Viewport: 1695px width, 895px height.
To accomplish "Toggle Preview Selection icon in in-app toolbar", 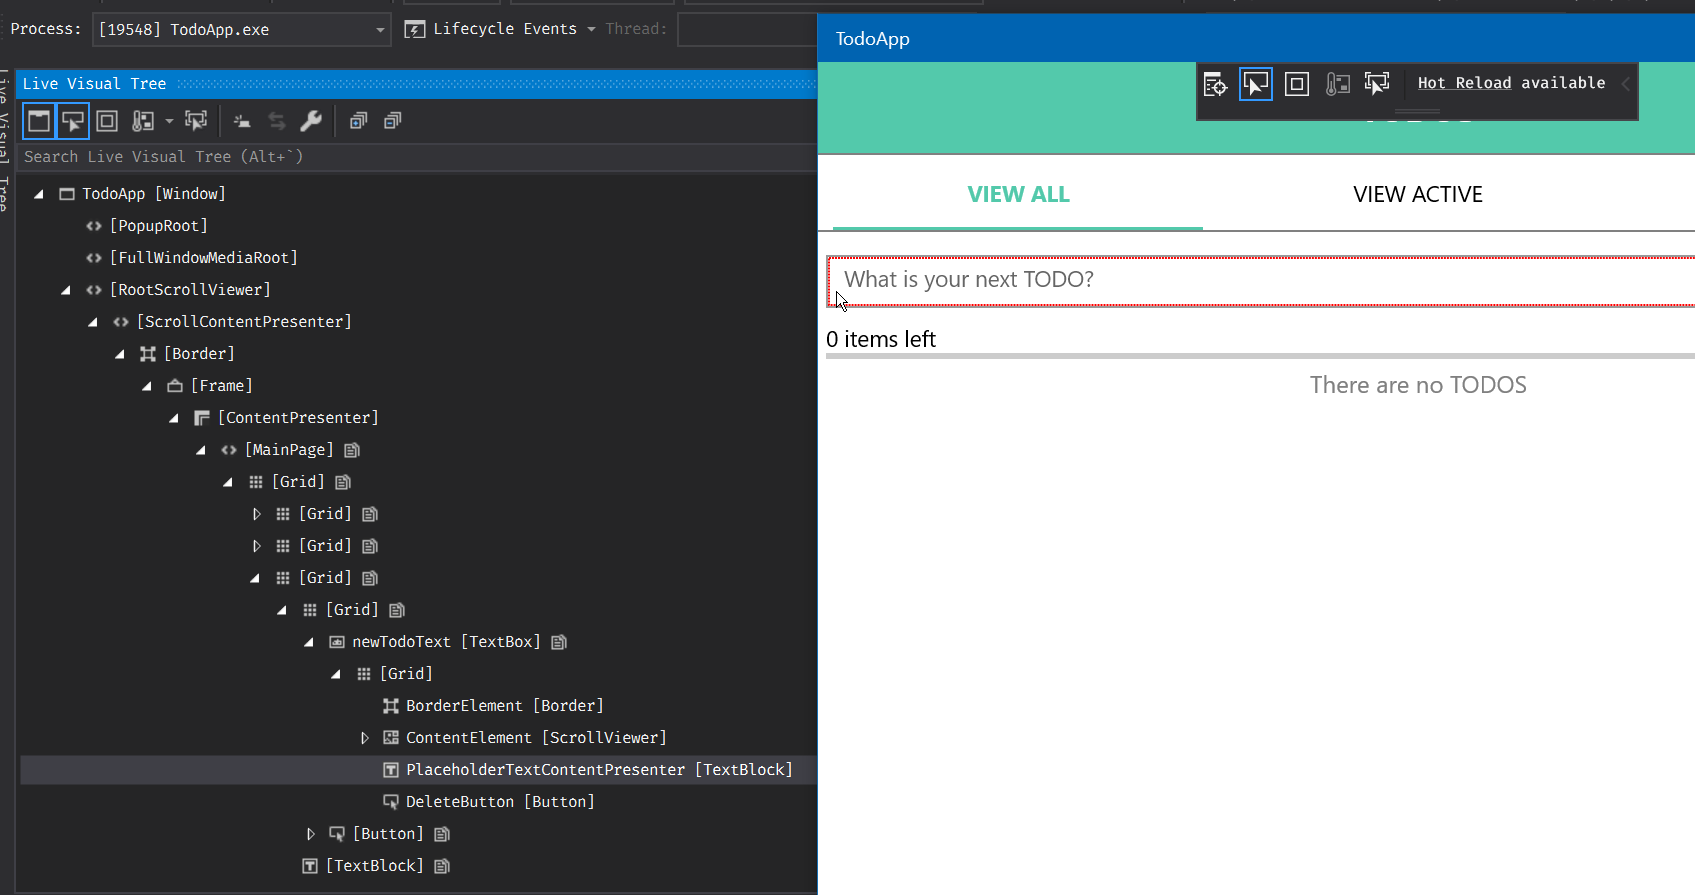I will [x=1377, y=84].
